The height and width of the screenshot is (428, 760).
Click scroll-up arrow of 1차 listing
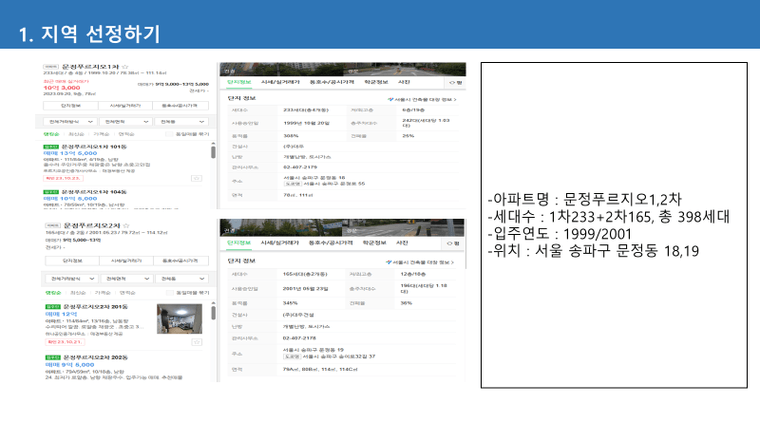pos(213,144)
